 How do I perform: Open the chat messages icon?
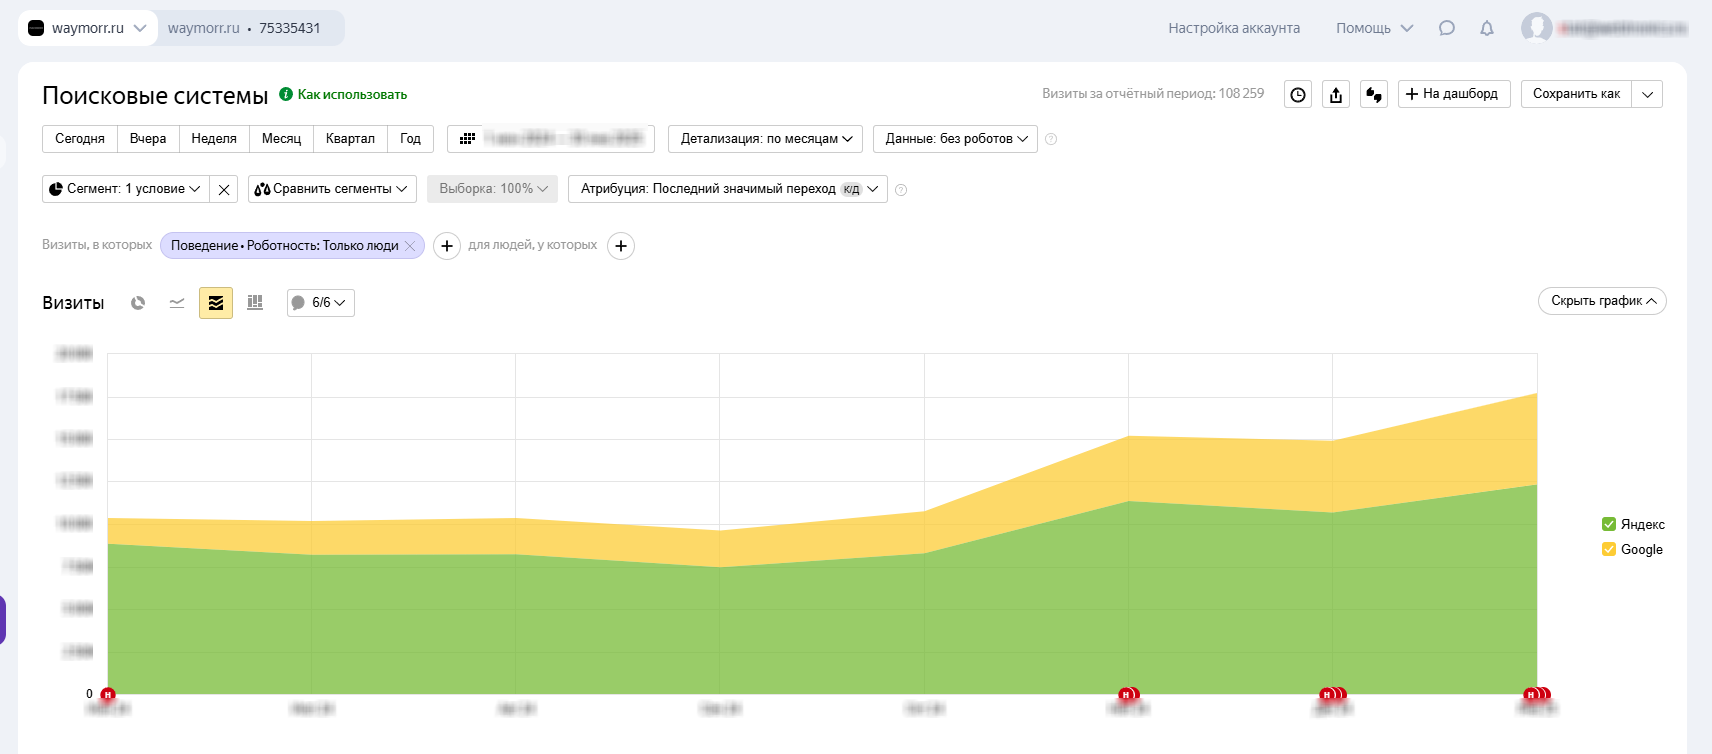coord(1446,28)
